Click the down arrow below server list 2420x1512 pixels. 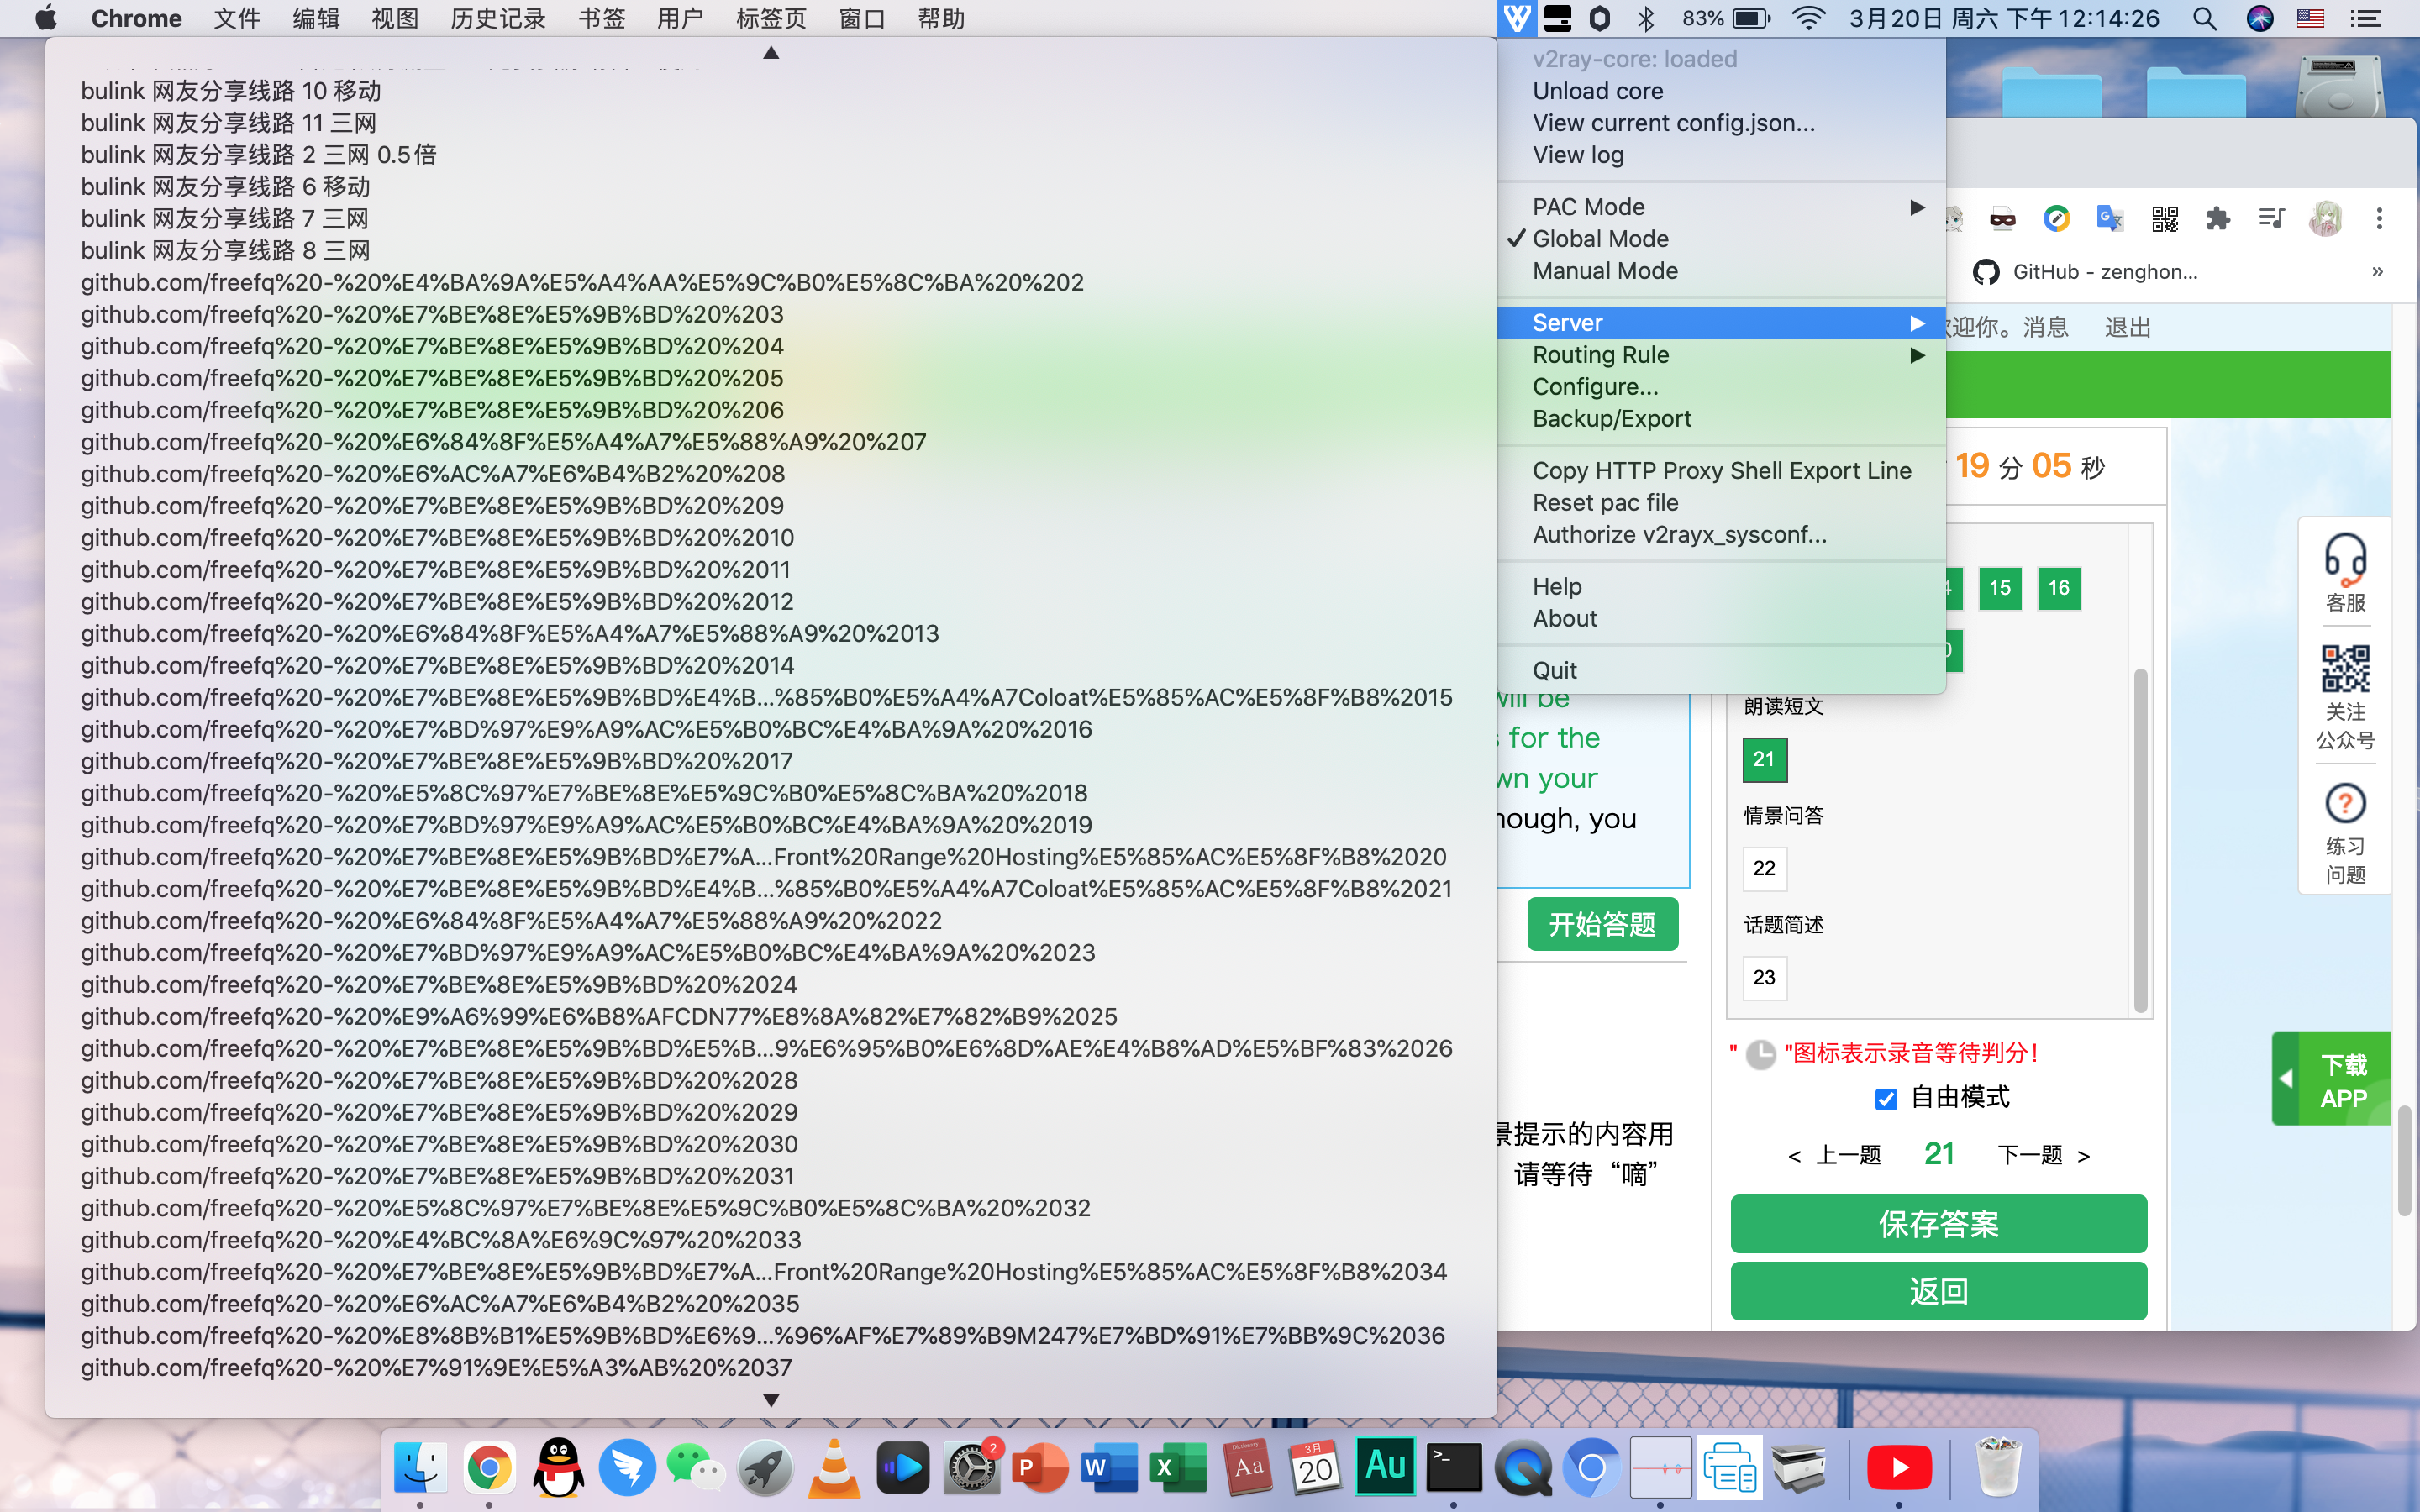point(771,1400)
